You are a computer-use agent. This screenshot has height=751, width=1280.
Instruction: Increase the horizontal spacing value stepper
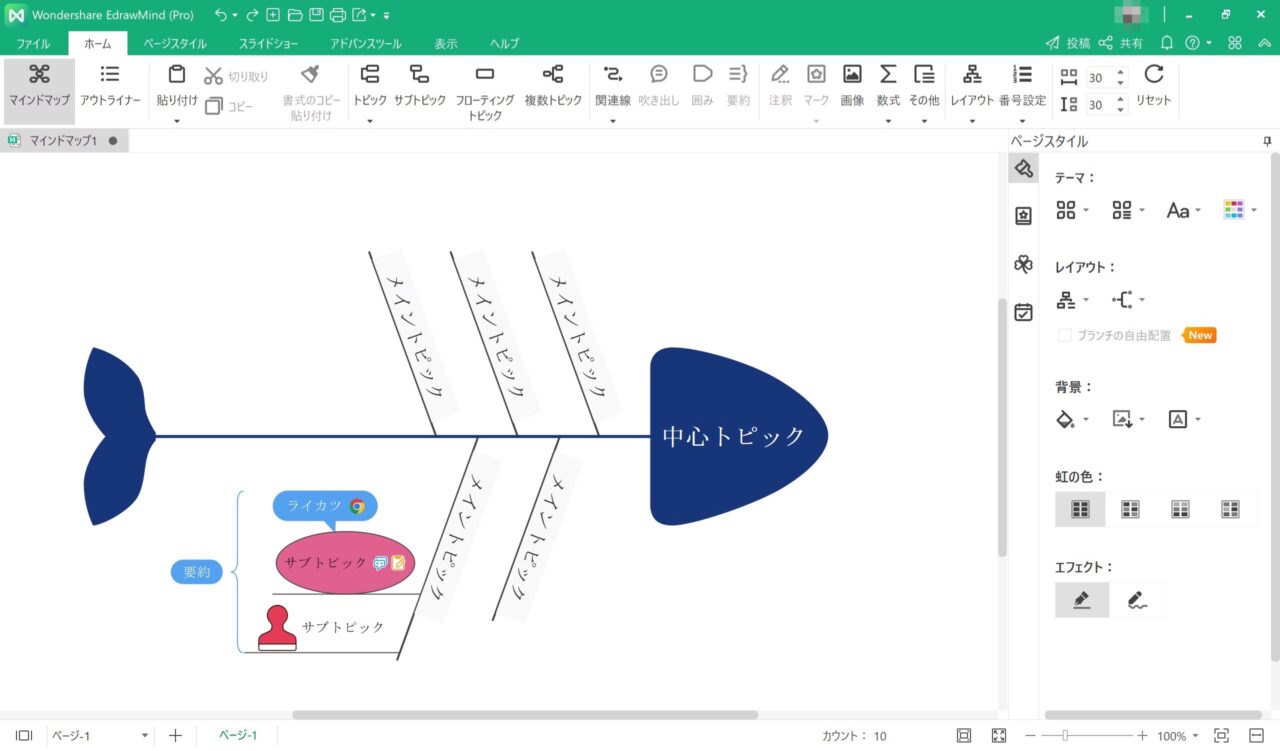click(x=1121, y=72)
